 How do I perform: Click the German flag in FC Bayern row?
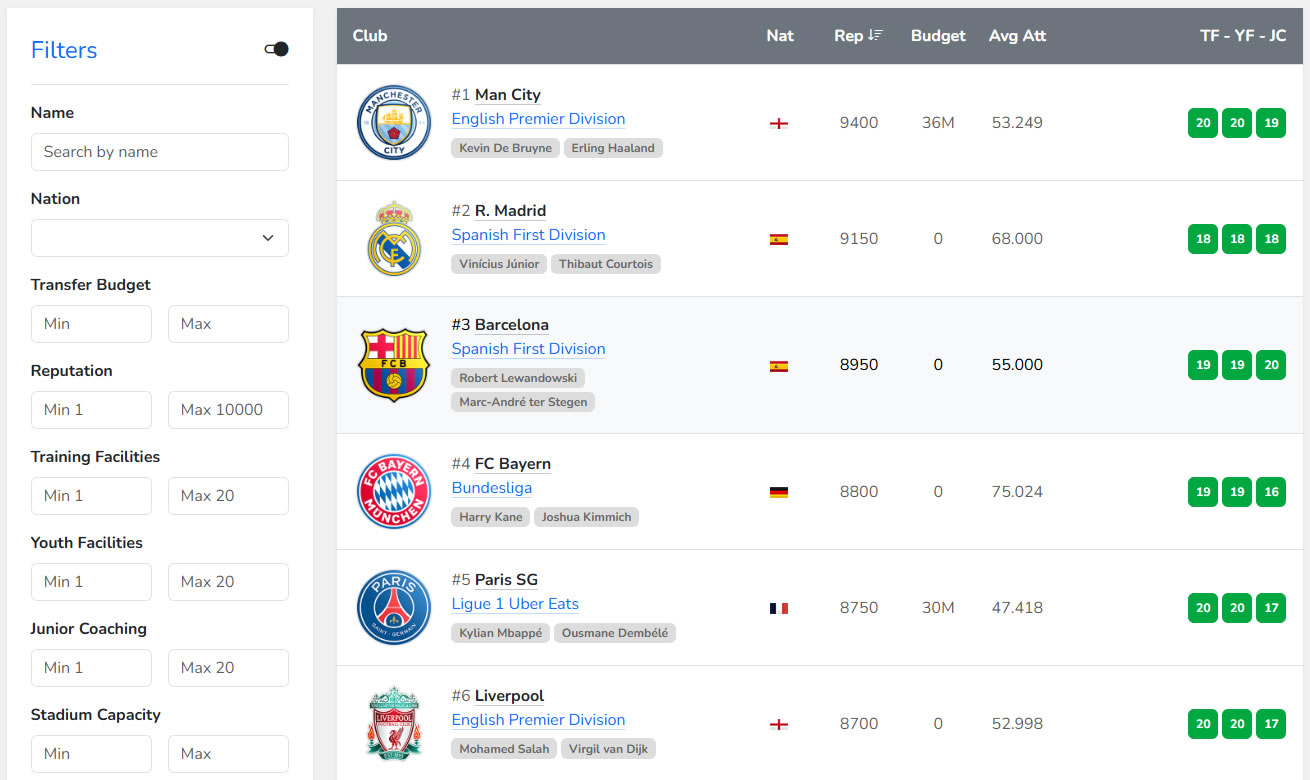pos(779,492)
